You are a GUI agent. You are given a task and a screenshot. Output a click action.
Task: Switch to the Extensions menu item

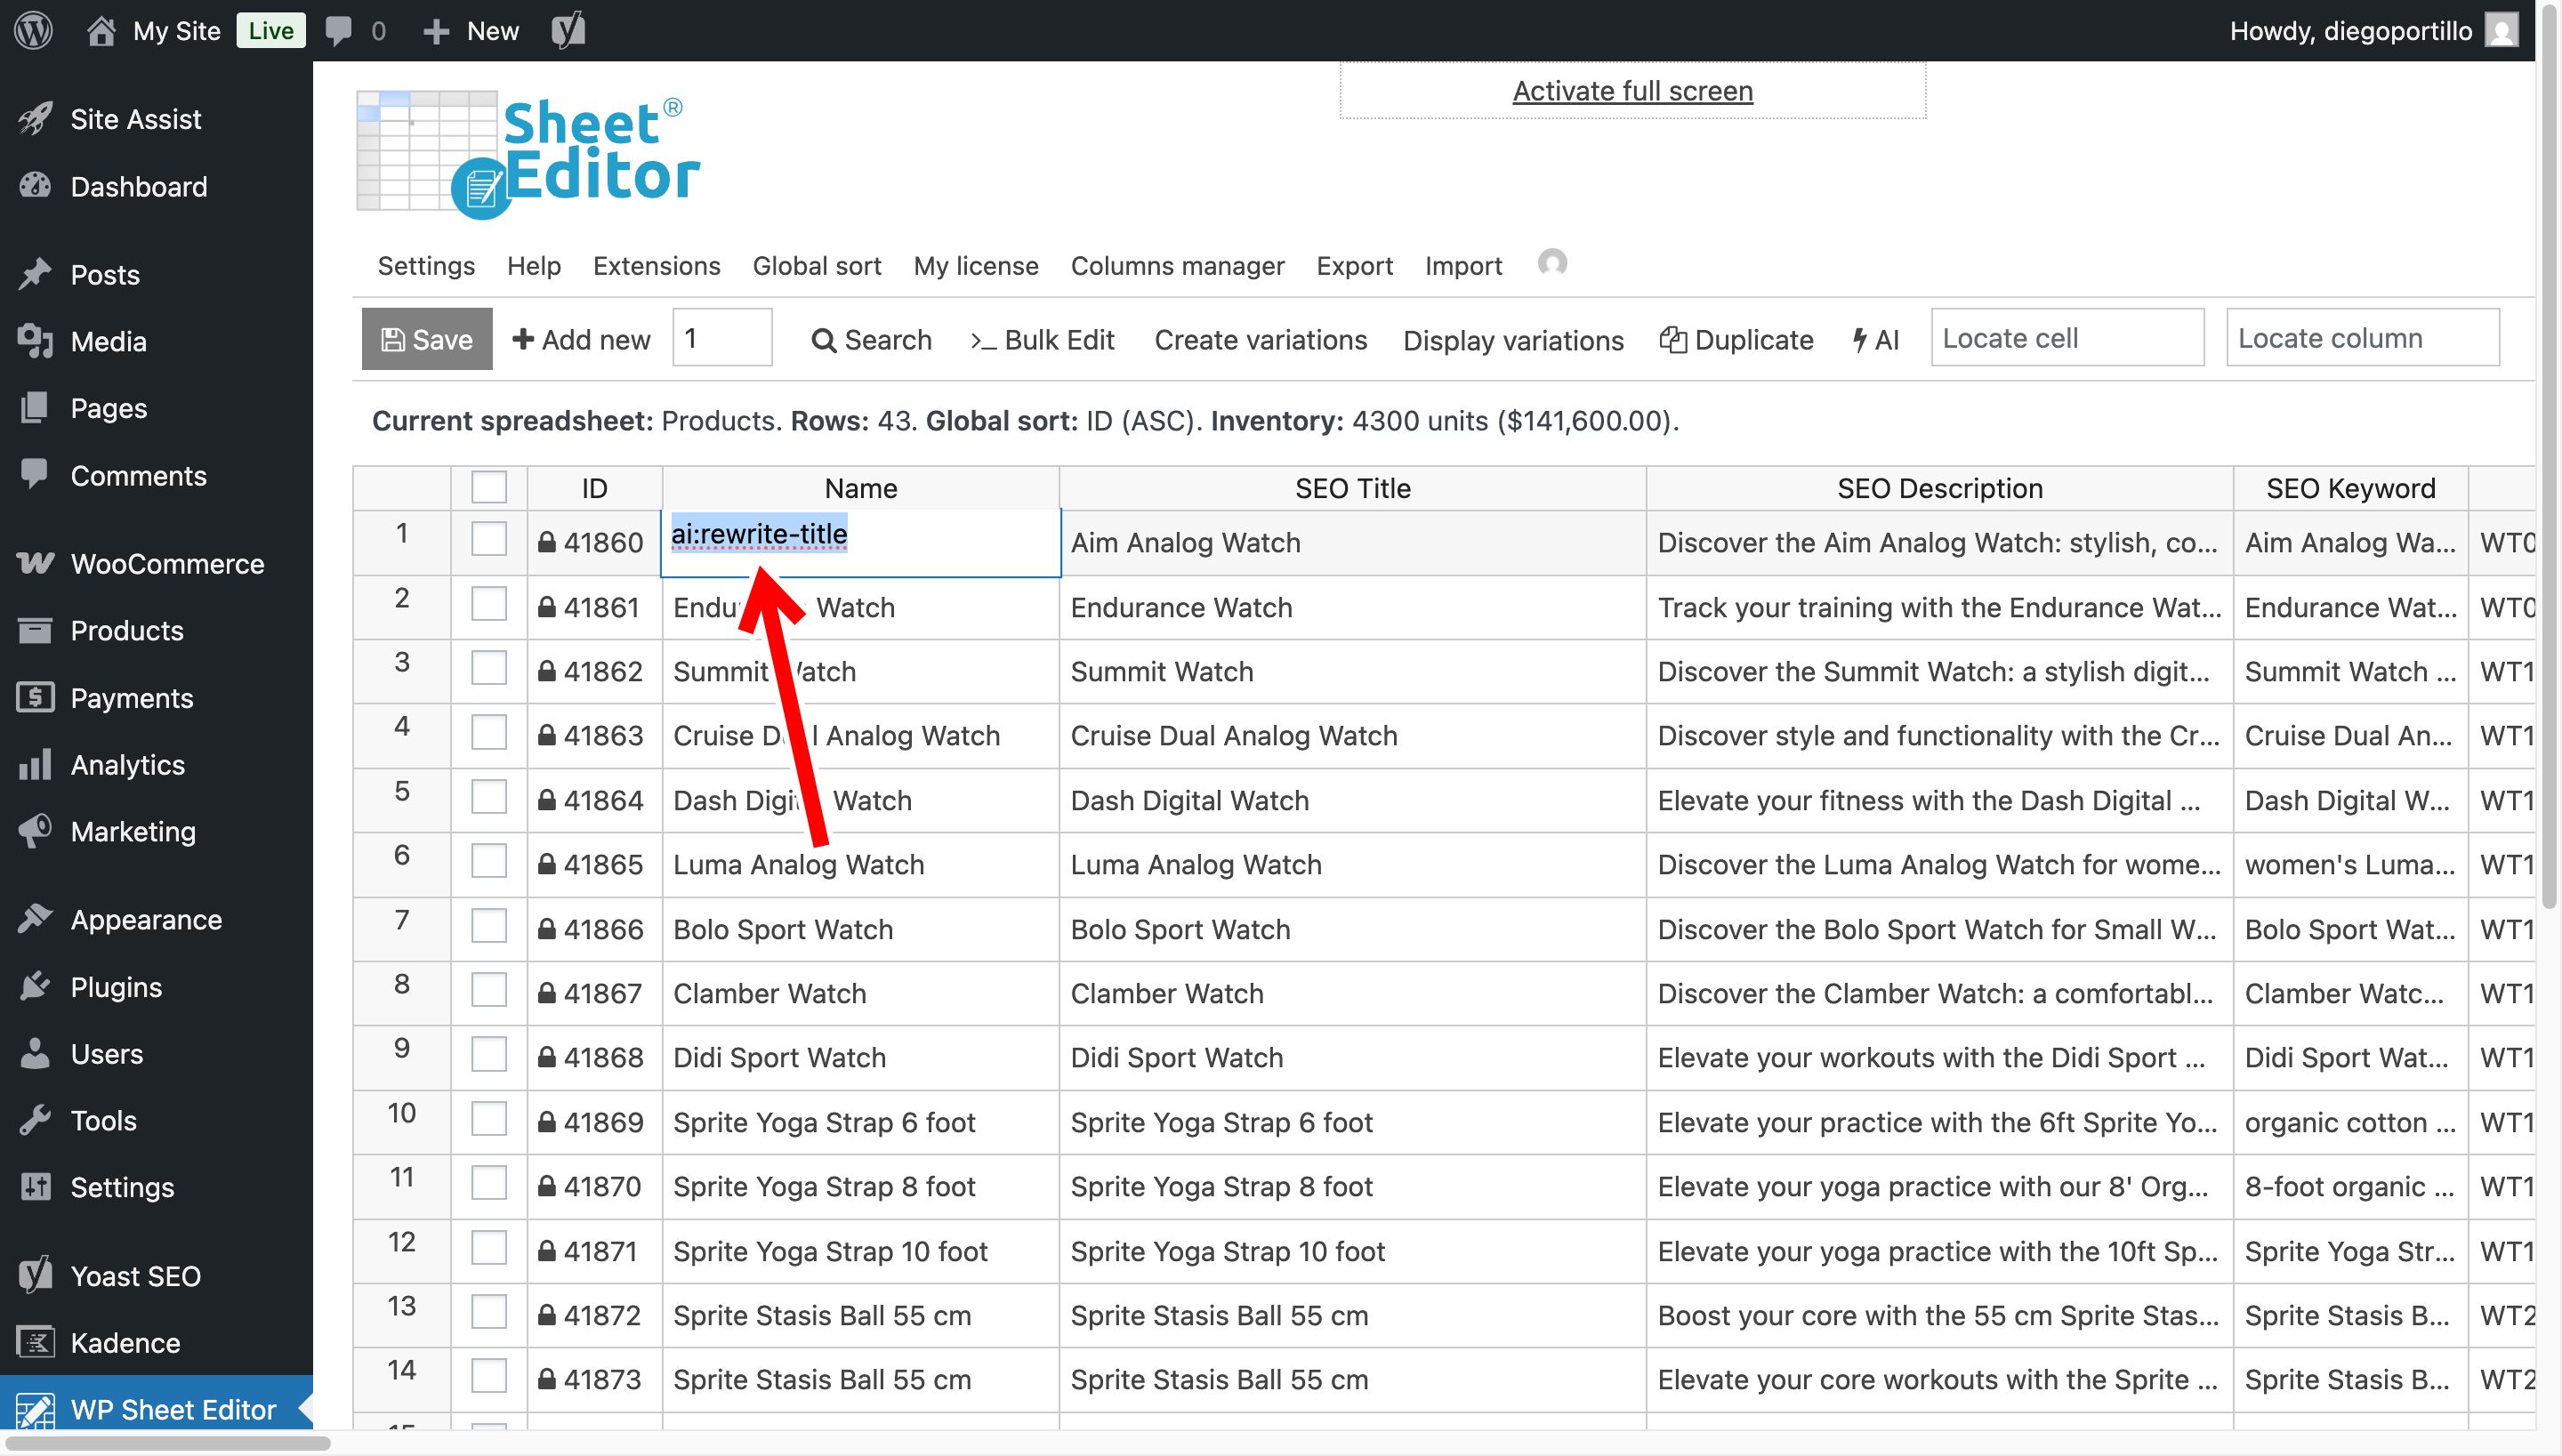(656, 266)
